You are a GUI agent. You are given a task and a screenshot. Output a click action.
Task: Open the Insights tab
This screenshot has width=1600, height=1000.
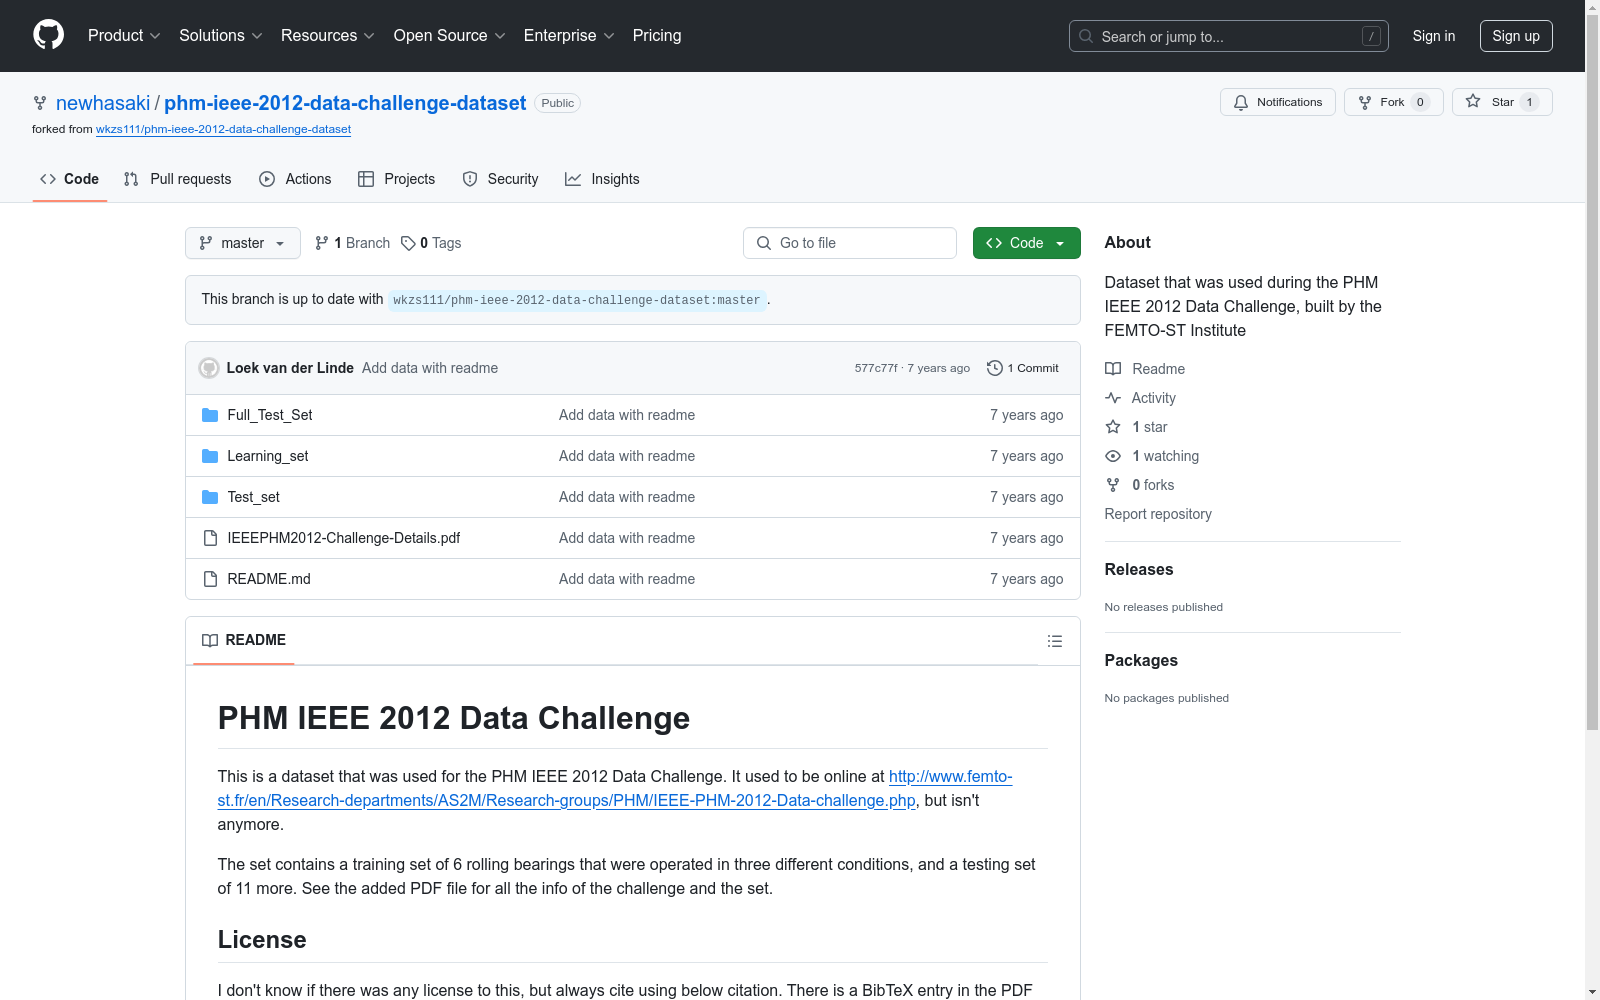click(602, 179)
